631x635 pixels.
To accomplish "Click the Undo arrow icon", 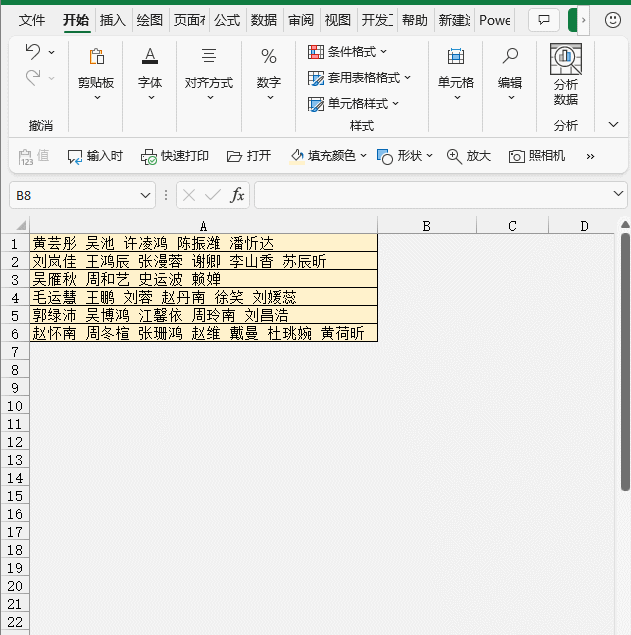I will [33, 52].
